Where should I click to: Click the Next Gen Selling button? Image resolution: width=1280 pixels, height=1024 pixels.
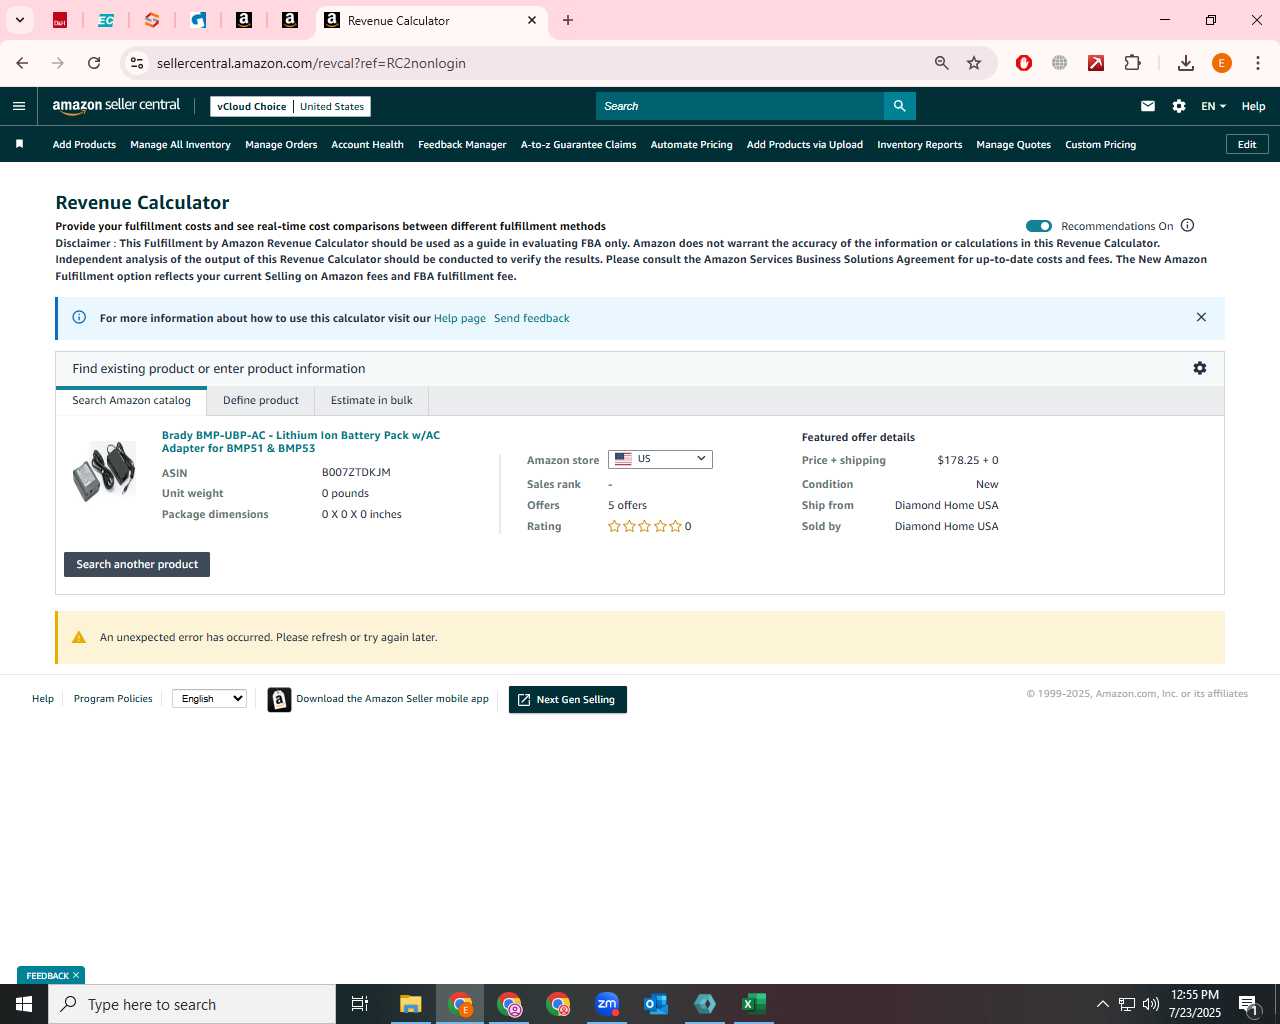[567, 699]
